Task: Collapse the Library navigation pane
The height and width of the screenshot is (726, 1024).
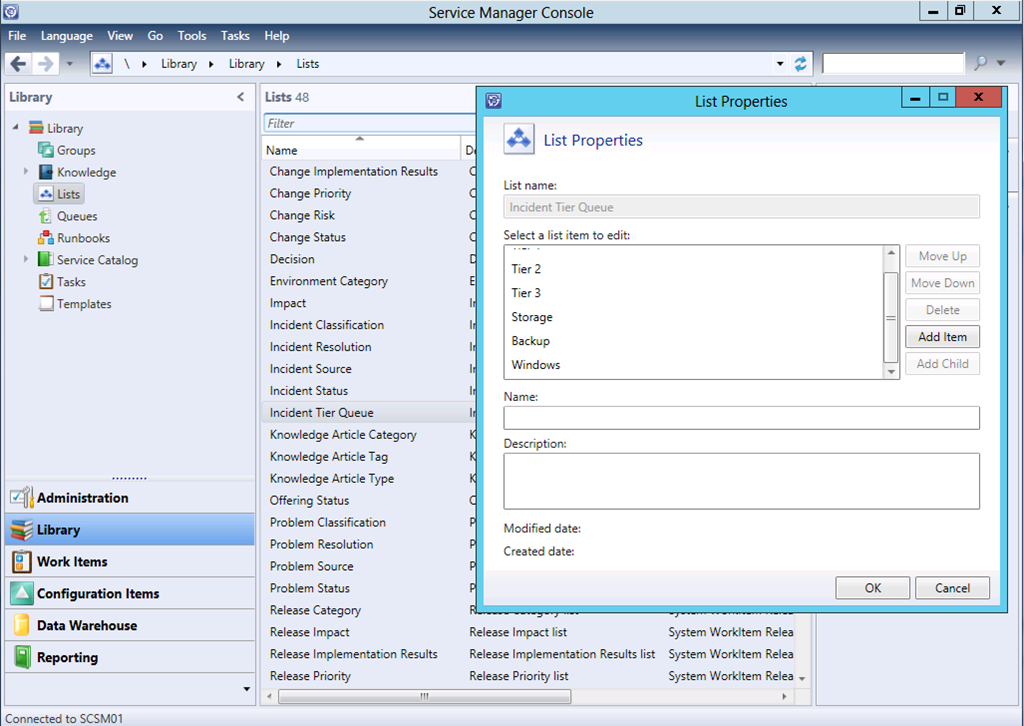Action: [240, 97]
